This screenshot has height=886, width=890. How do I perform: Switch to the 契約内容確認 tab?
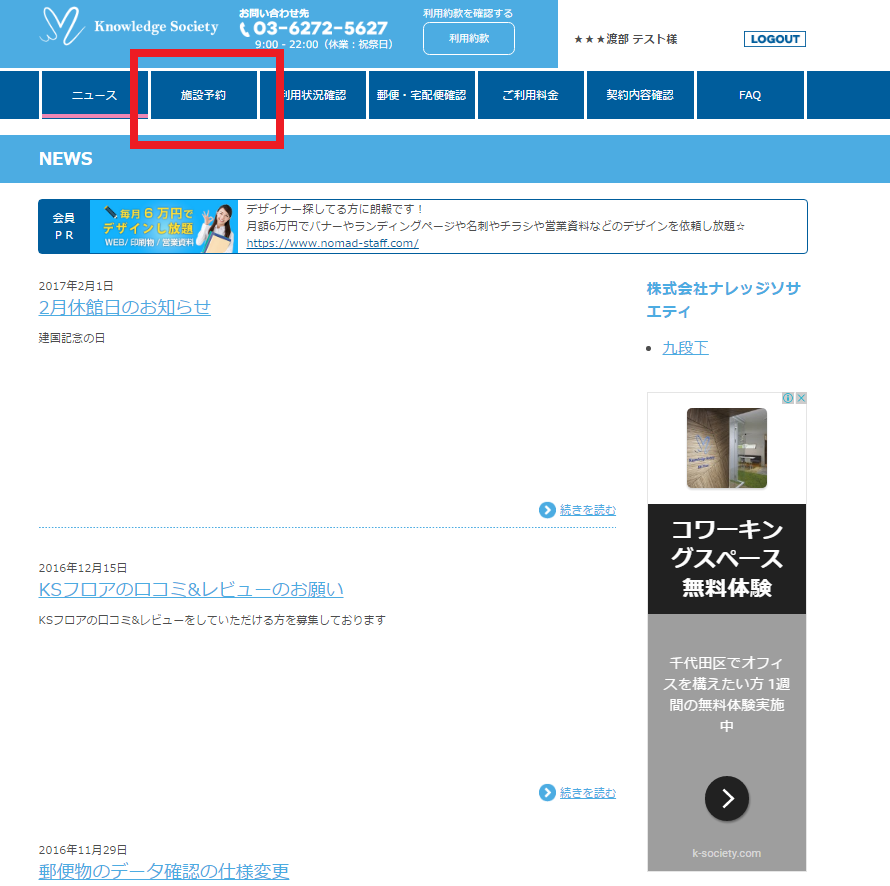[640, 96]
